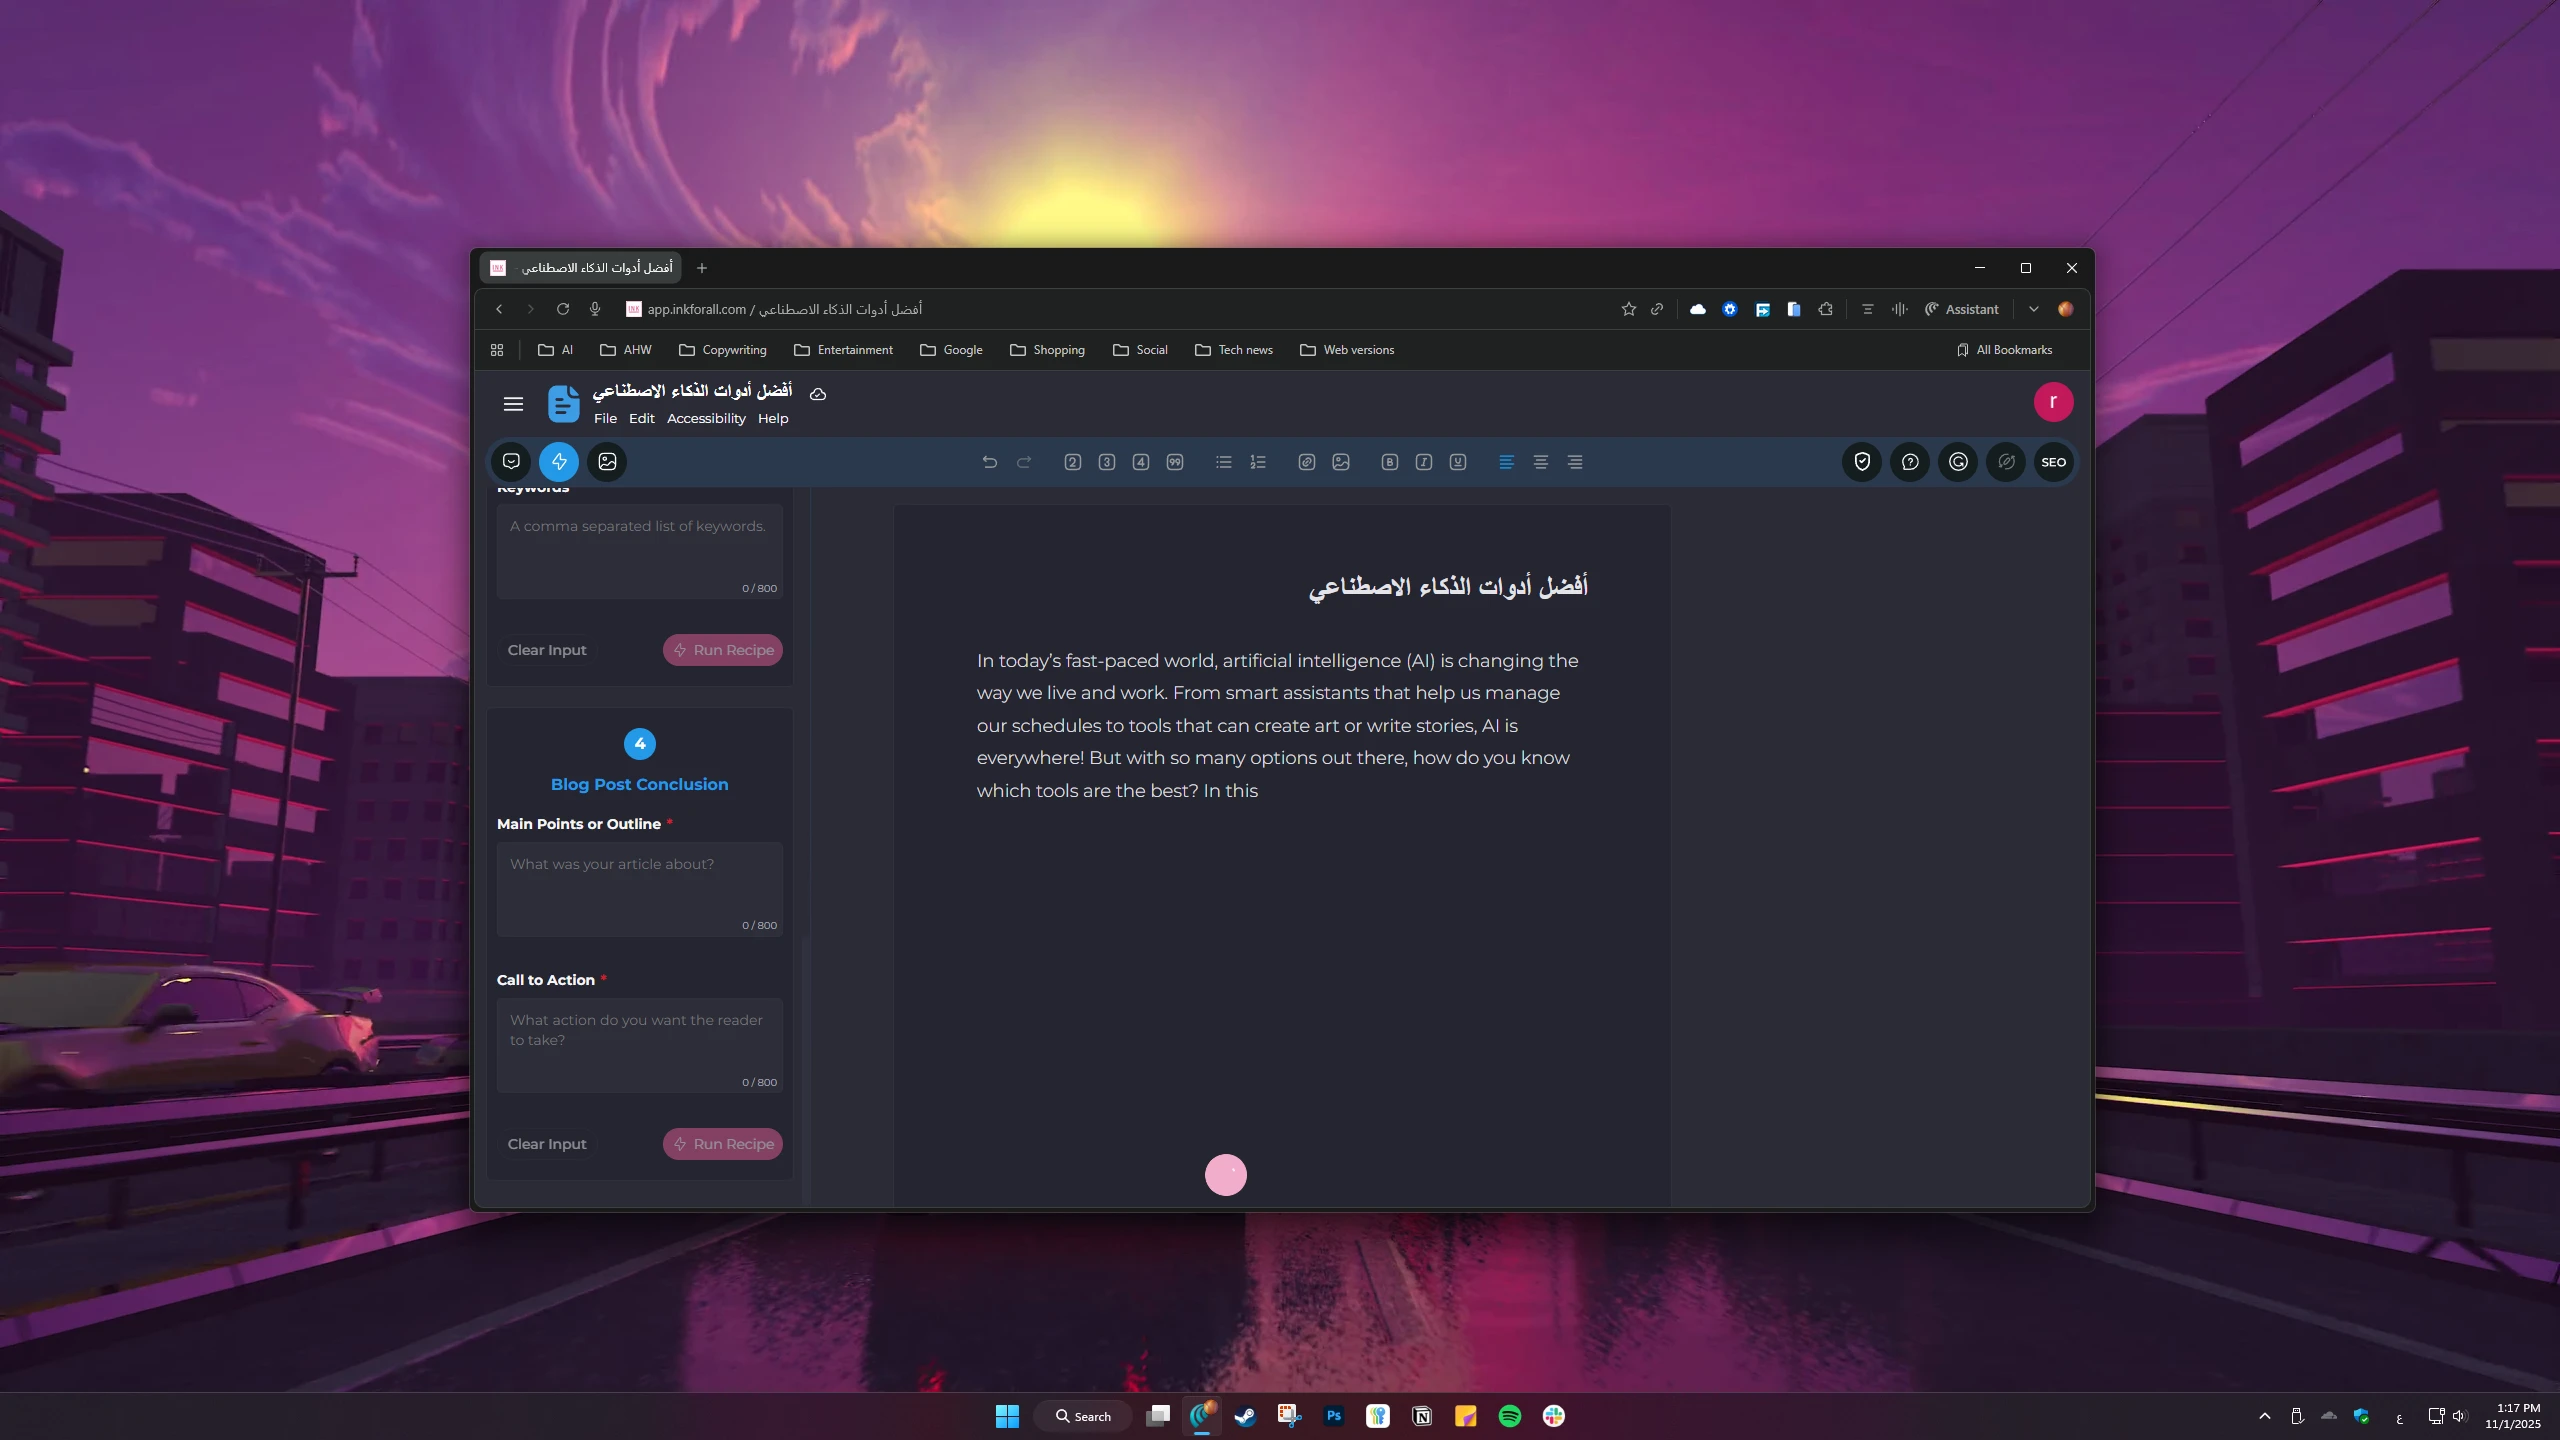Open Spotify from the taskbar
2560x1440 pixels.
(1509, 1416)
